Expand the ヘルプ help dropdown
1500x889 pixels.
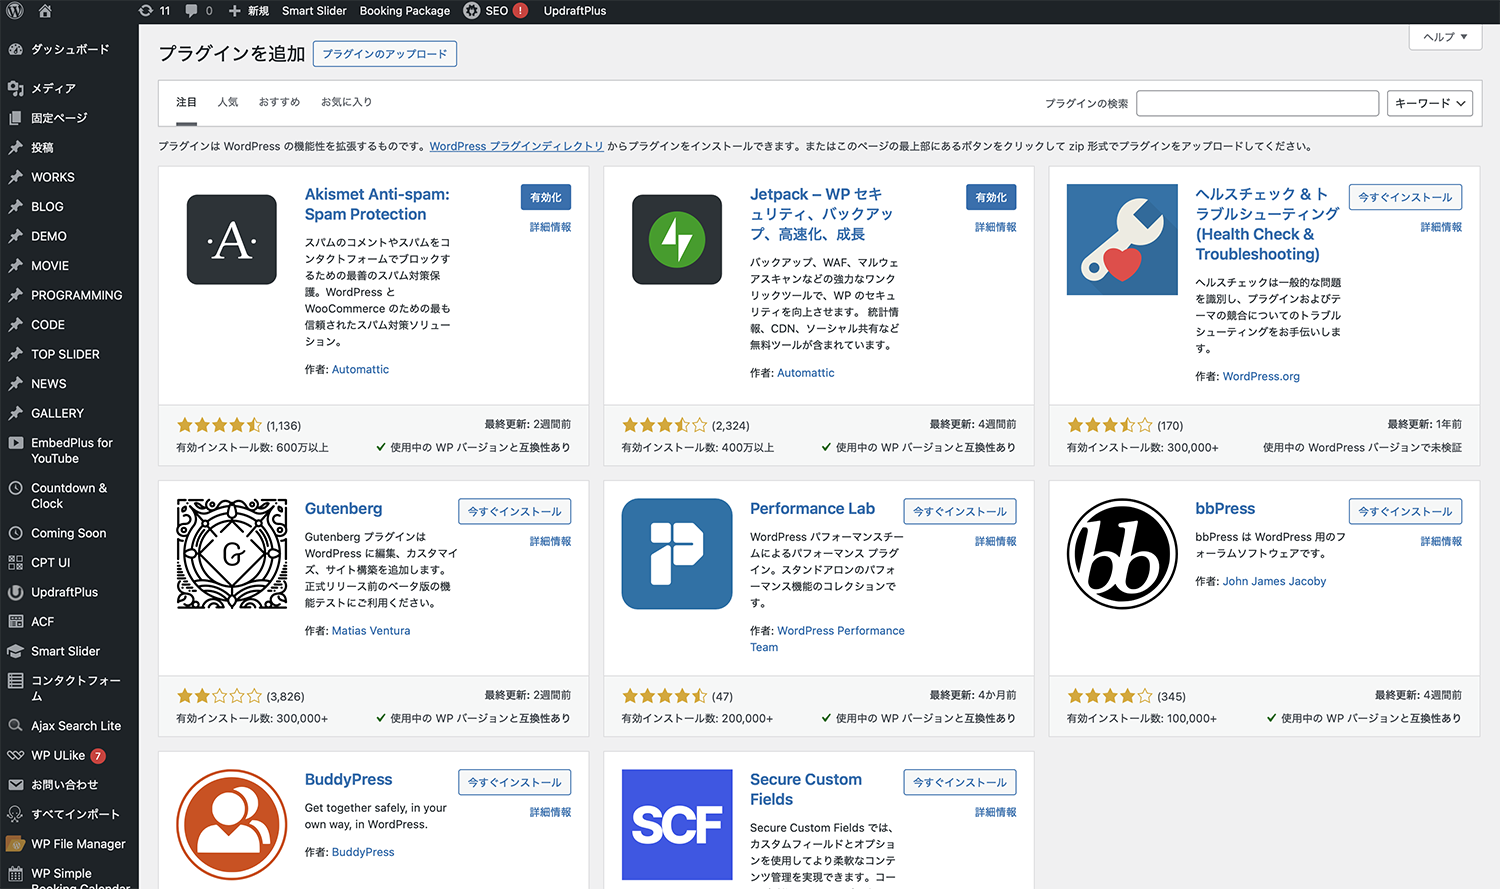click(x=1445, y=37)
